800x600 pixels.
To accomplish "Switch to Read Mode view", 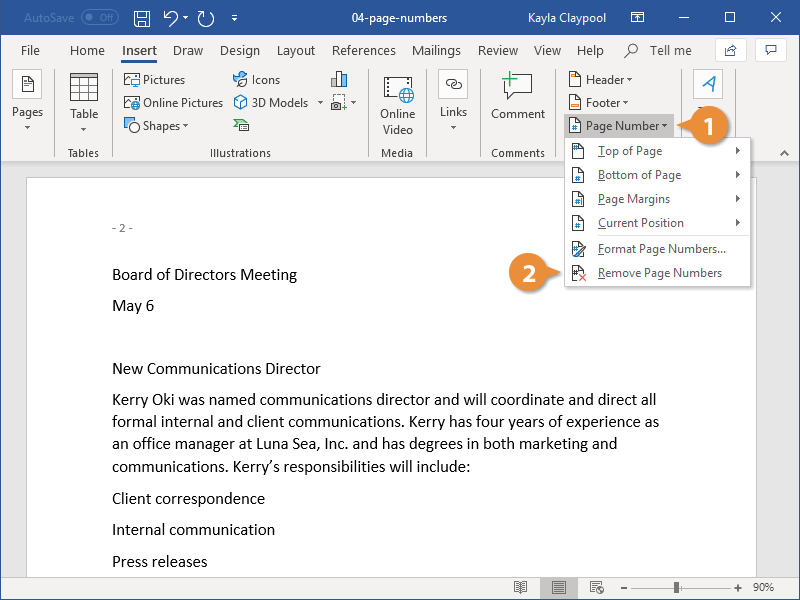I will pyautogui.click(x=520, y=587).
